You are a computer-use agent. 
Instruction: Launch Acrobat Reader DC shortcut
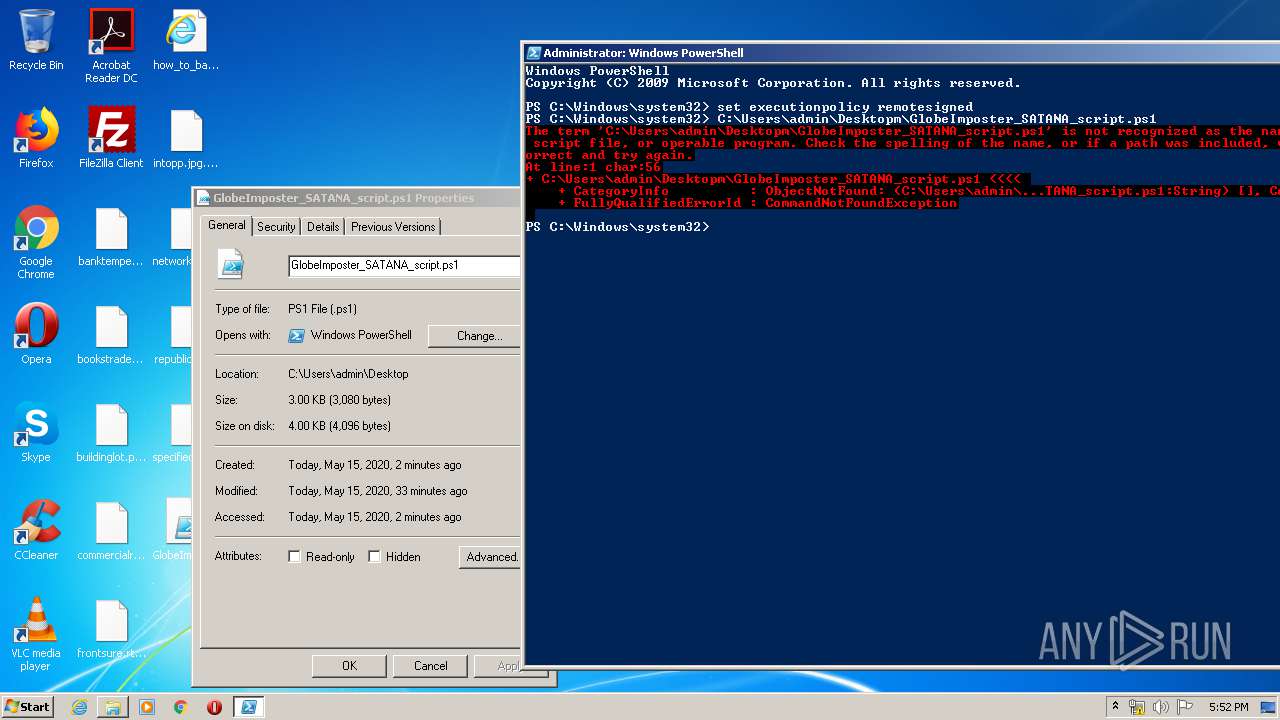[111, 46]
